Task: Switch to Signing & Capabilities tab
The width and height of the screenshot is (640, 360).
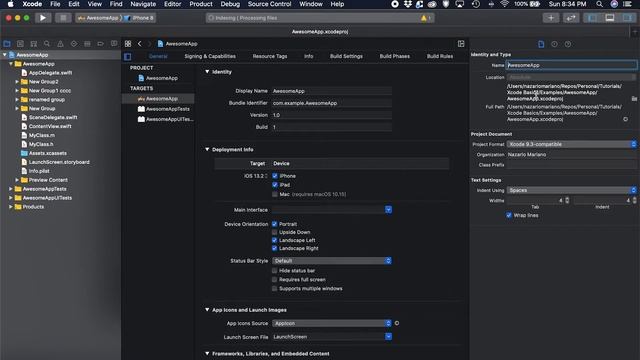Action: pyautogui.click(x=210, y=56)
